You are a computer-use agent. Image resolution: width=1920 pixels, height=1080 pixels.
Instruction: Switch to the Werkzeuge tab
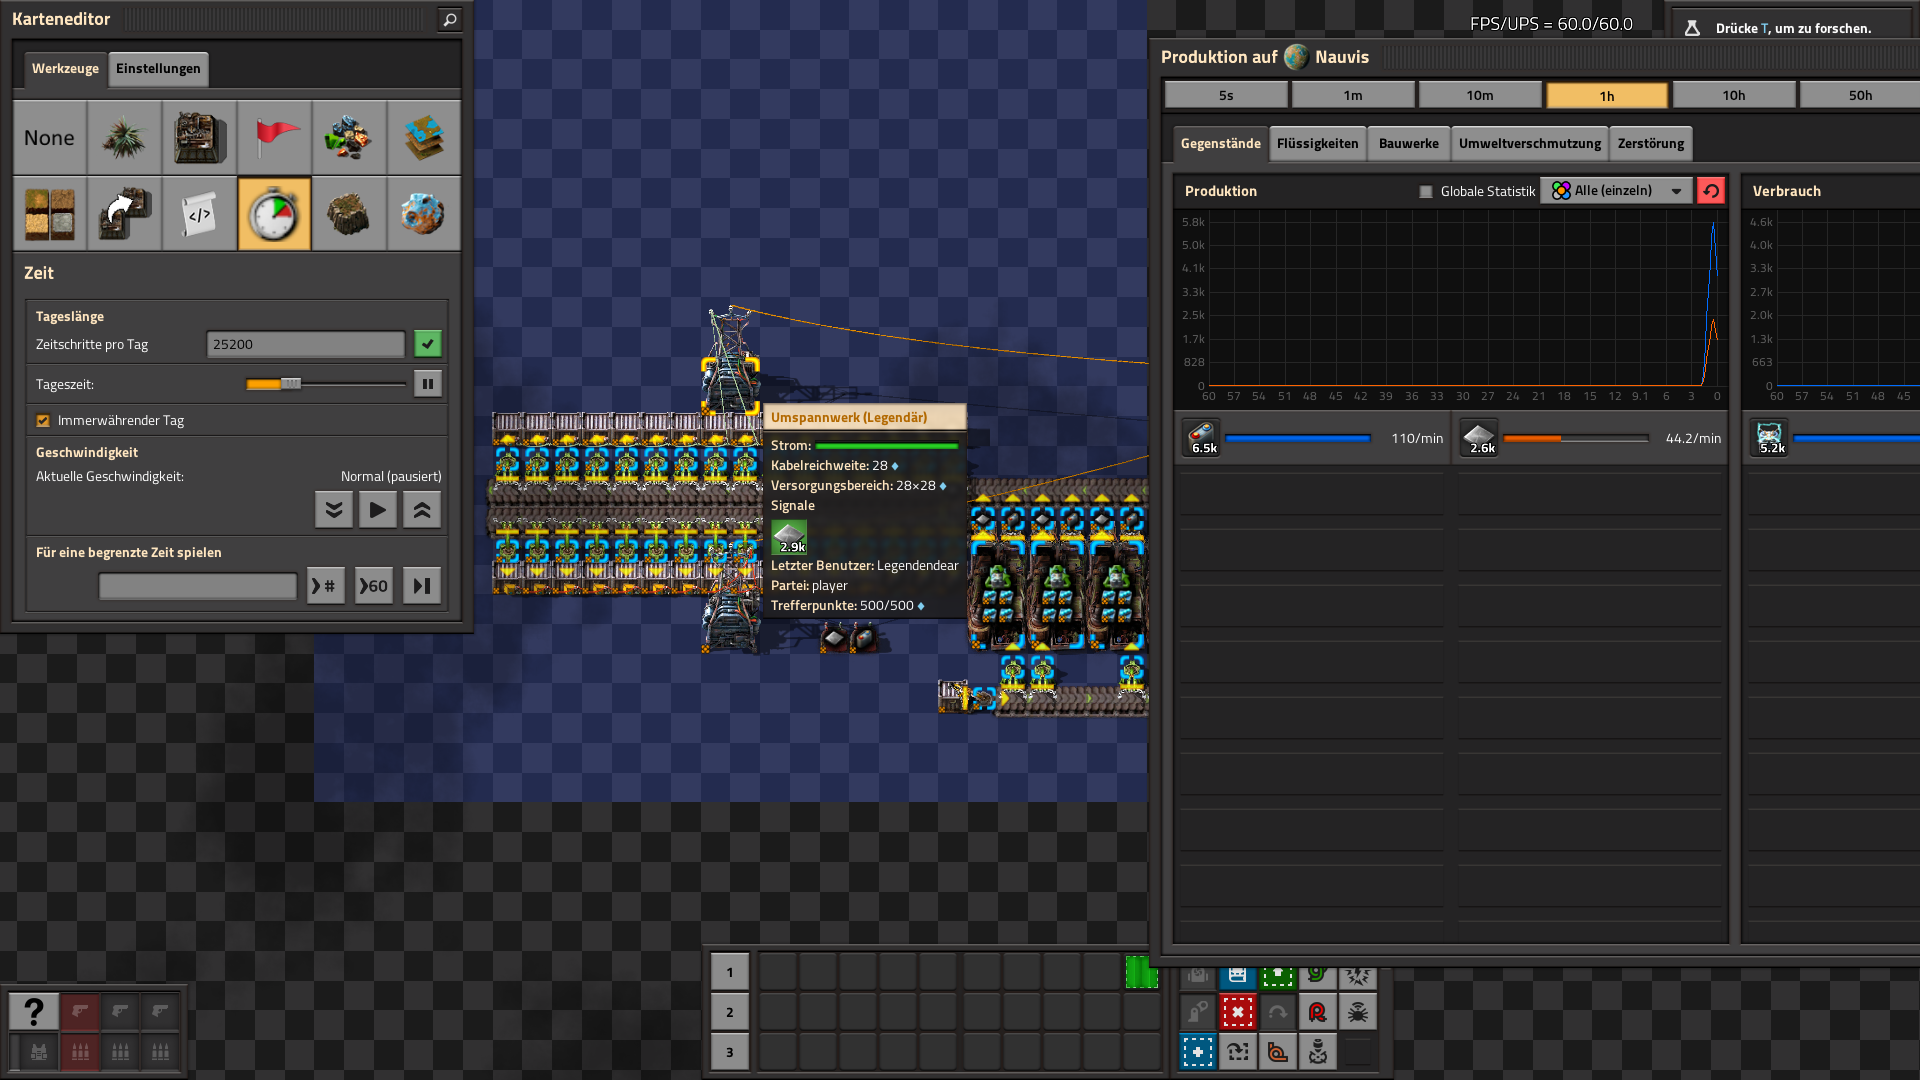(x=65, y=69)
